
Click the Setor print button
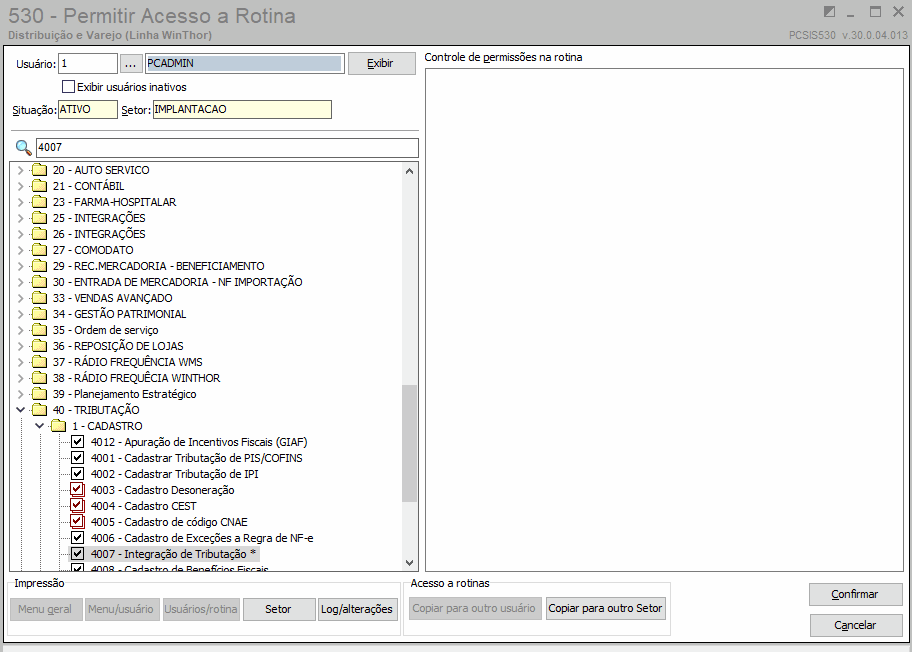click(x=279, y=609)
